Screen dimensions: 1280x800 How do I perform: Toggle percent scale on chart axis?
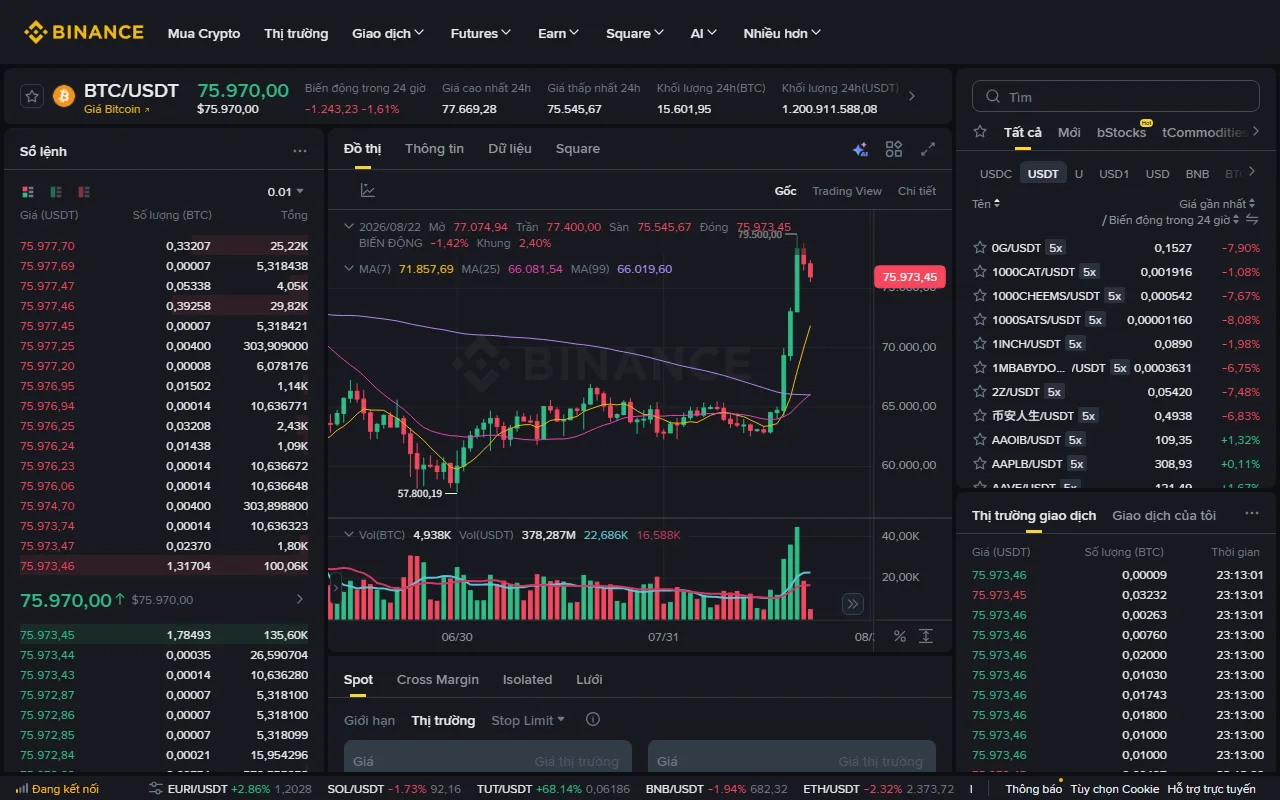tap(899, 636)
